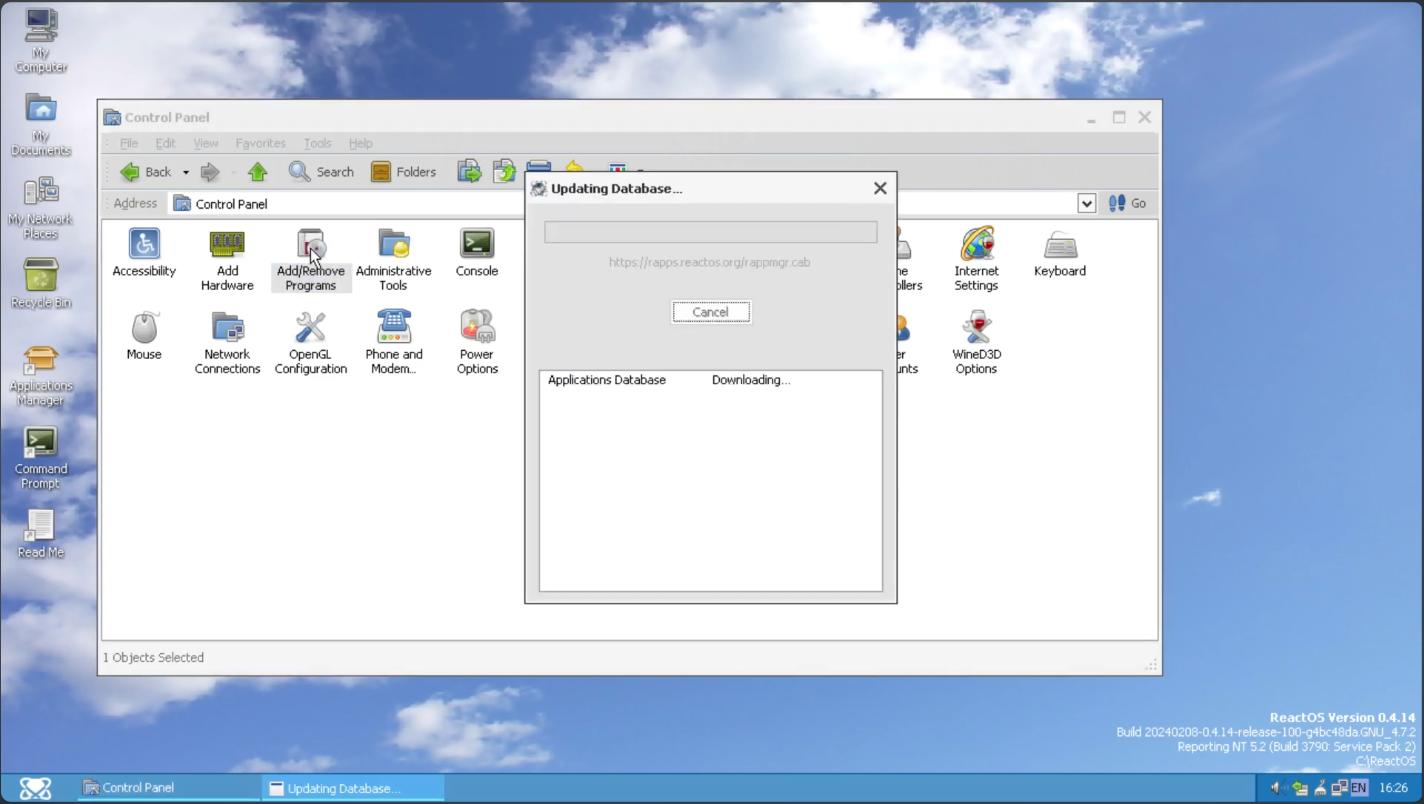The height and width of the screenshot is (804, 1424).
Task: Expand the Address bar dropdown arrow
Action: (1087, 203)
